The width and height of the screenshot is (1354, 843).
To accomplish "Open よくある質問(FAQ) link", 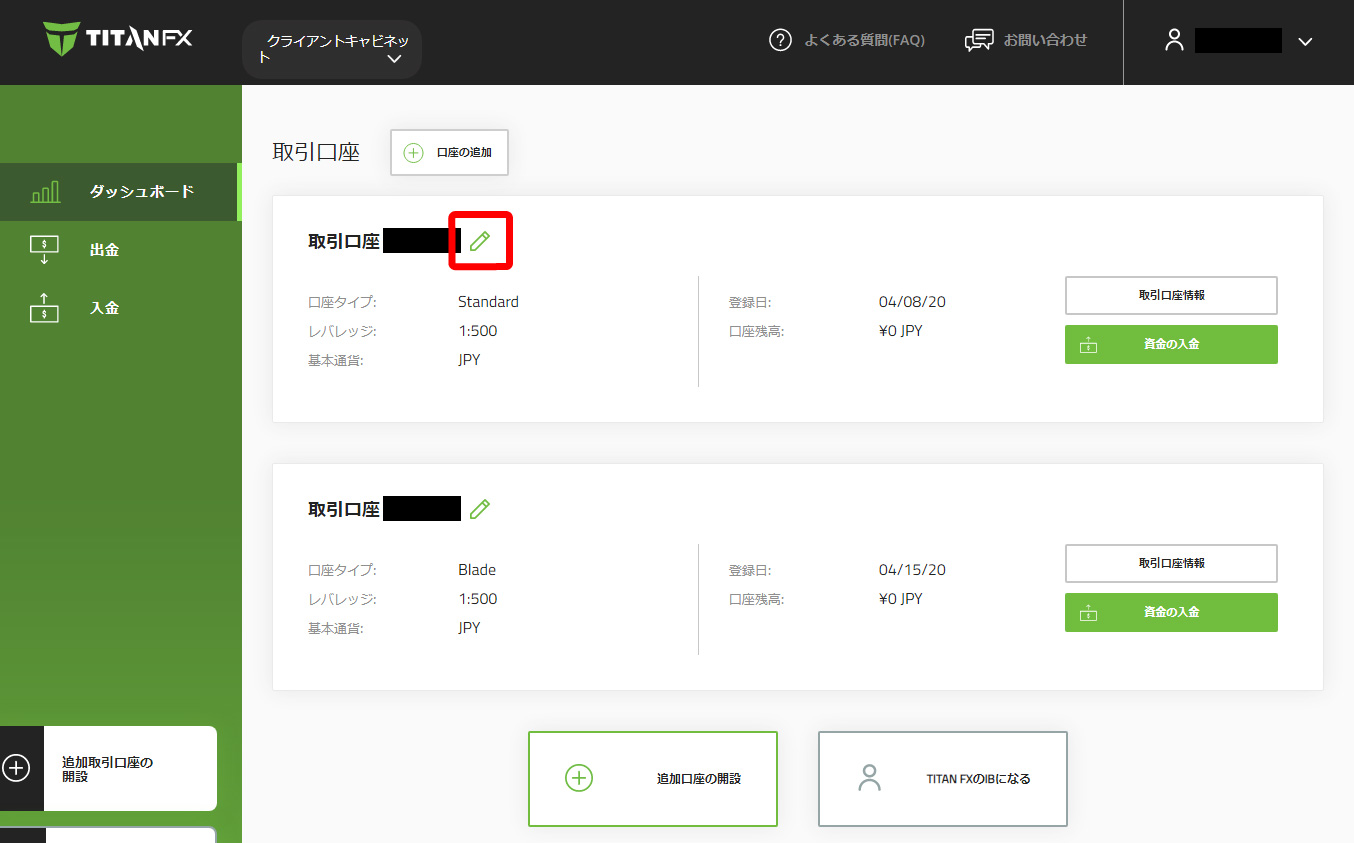I will 864,40.
